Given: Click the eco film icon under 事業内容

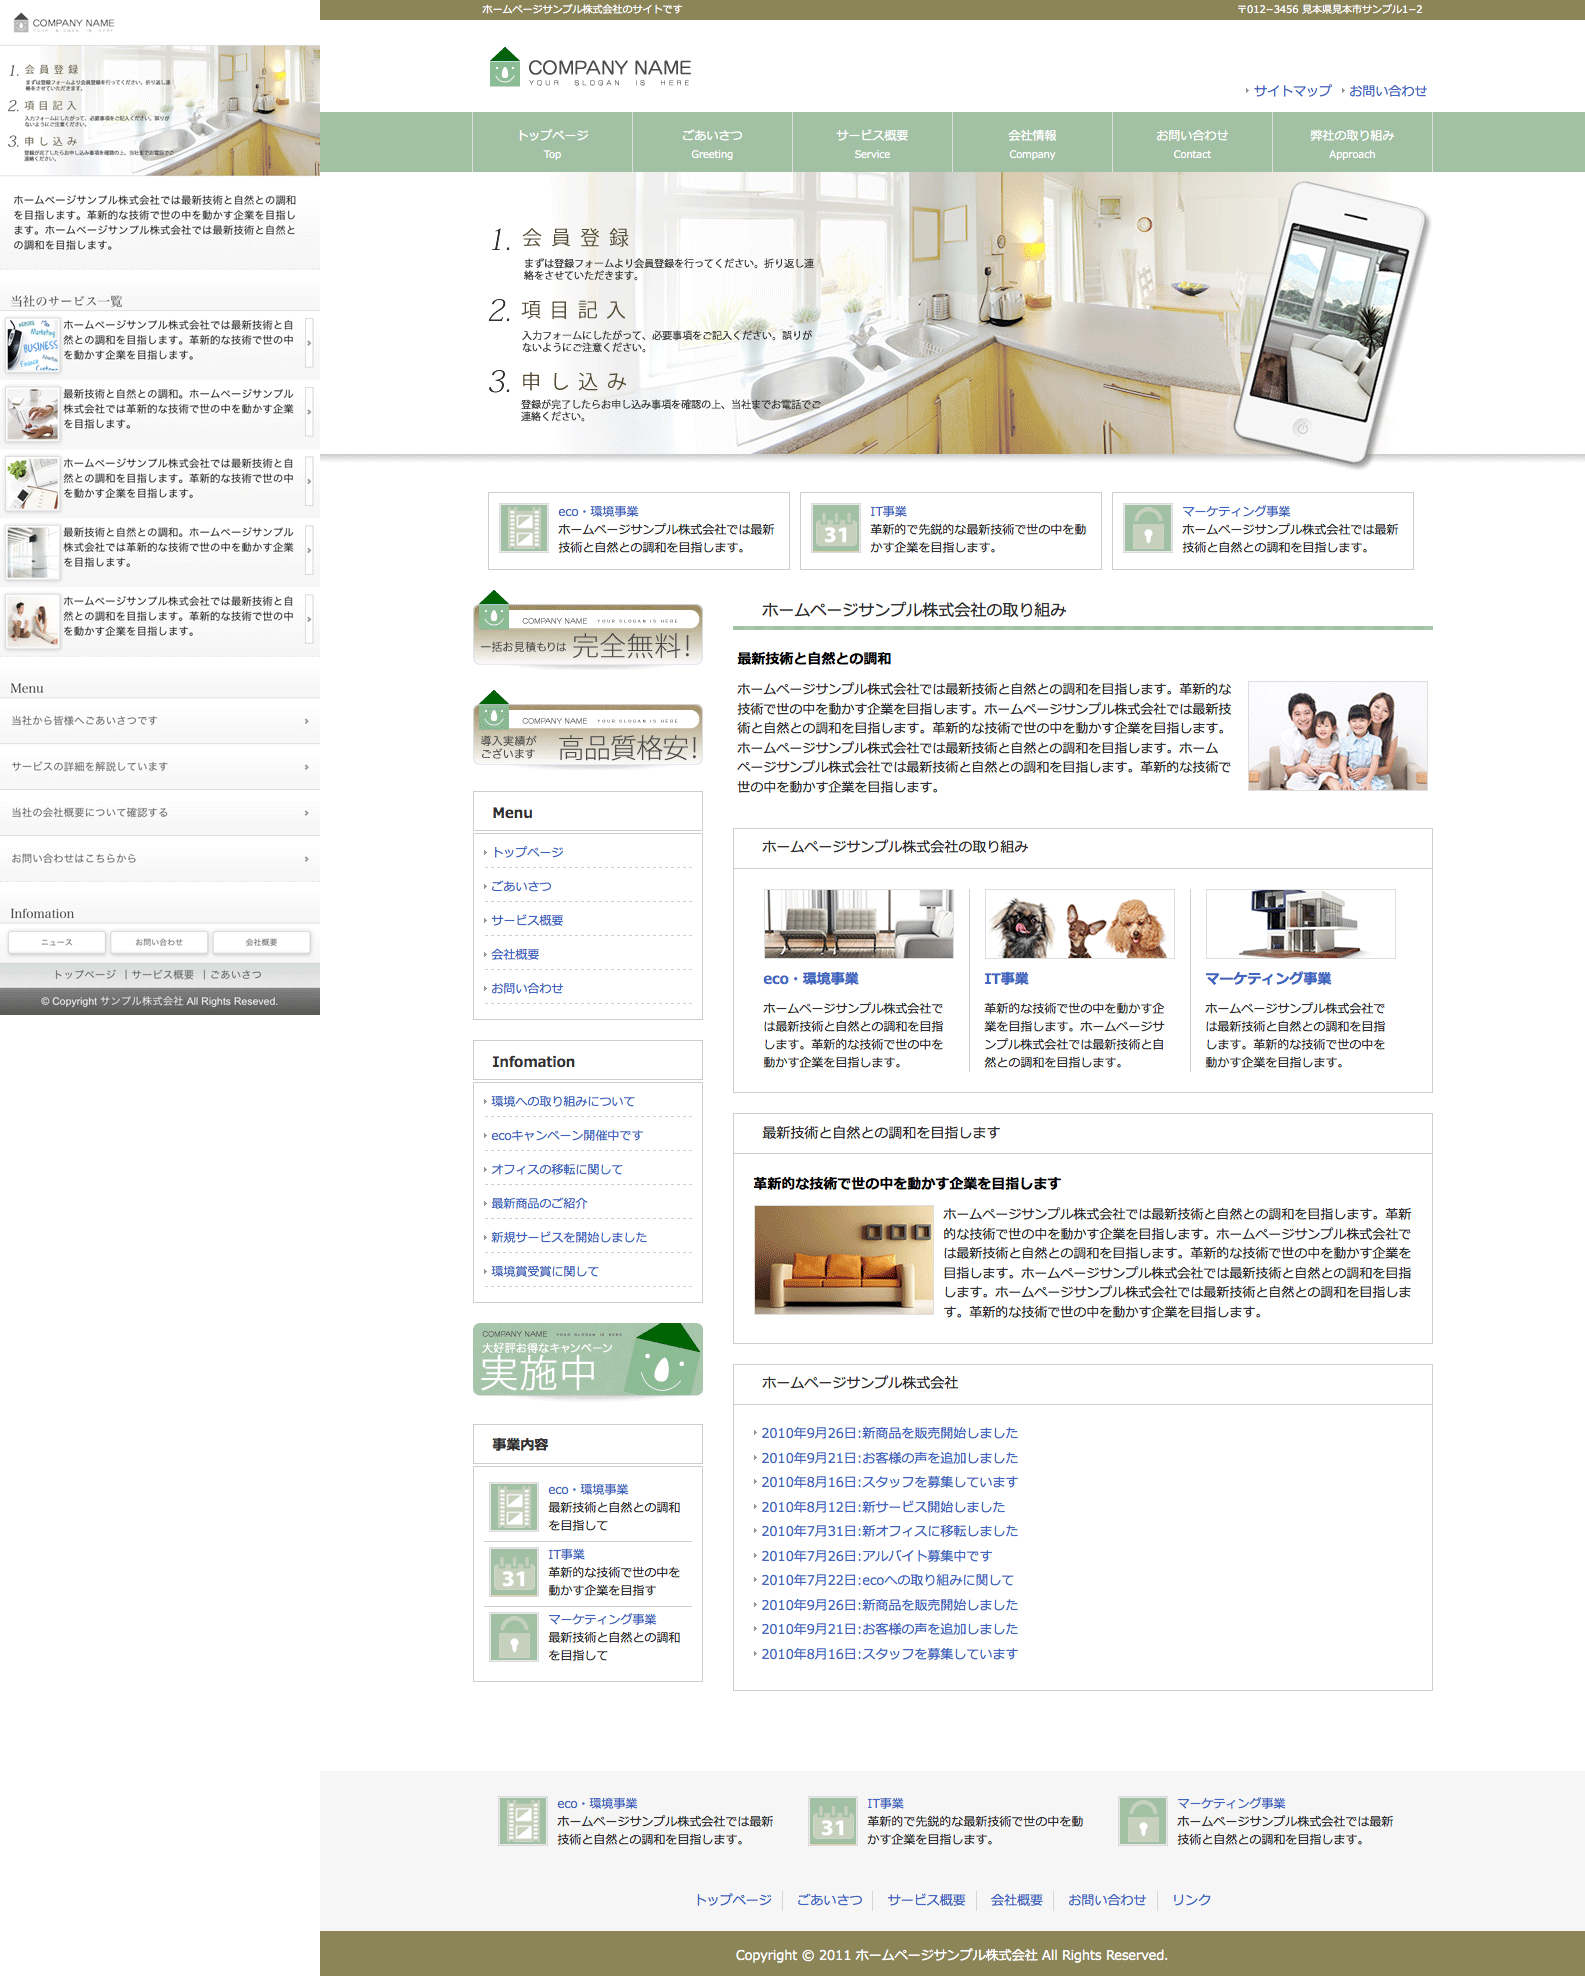Looking at the screenshot, I should click(514, 1507).
